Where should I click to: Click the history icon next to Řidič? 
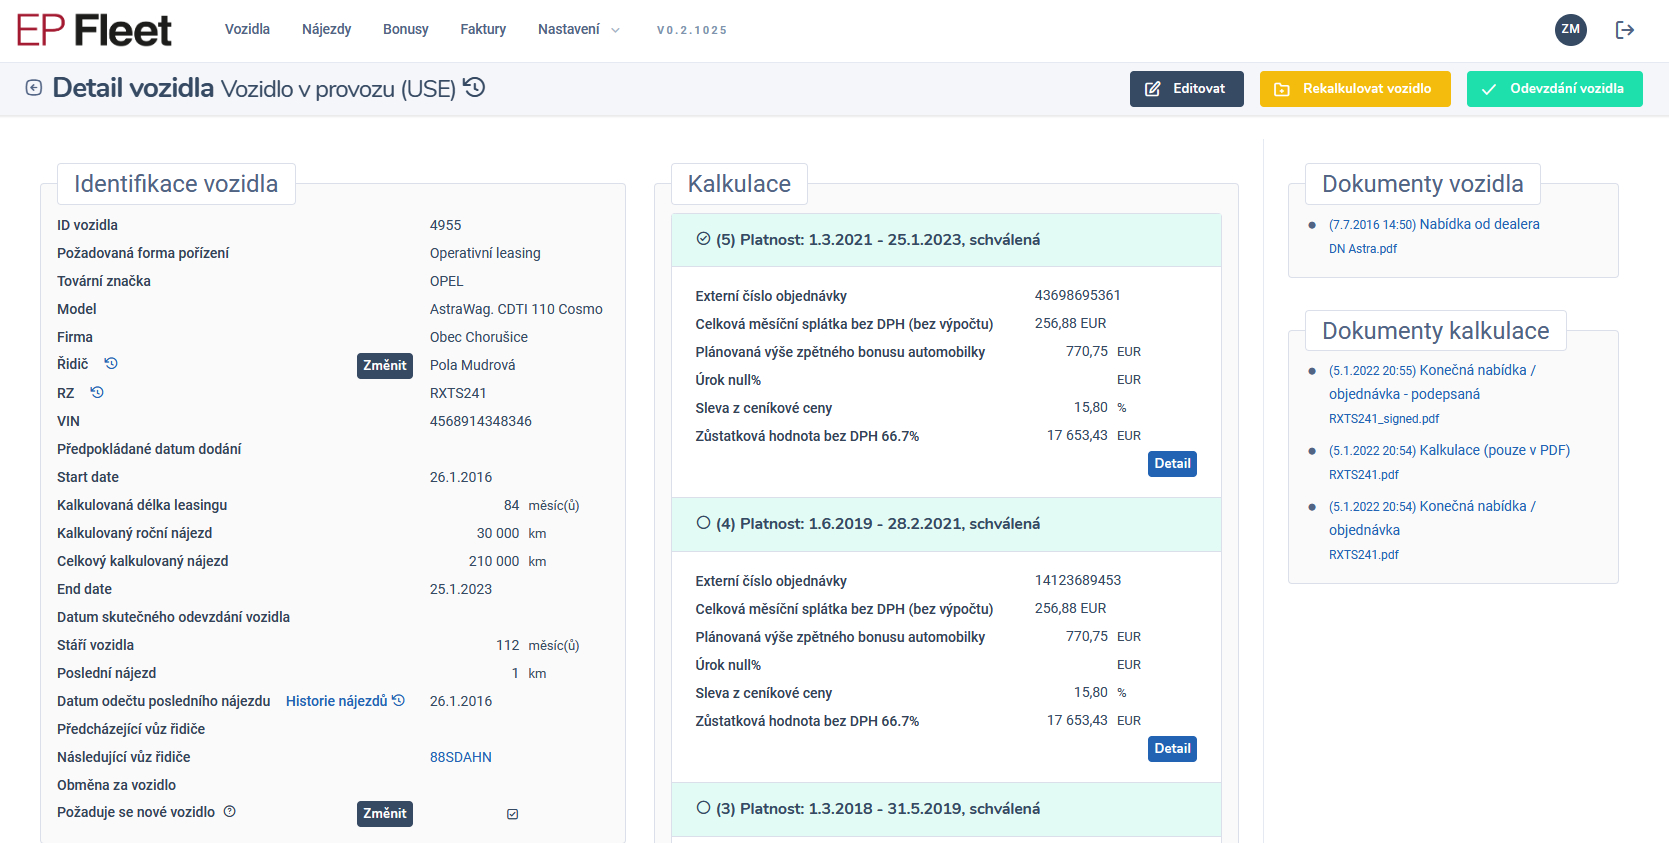(111, 364)
